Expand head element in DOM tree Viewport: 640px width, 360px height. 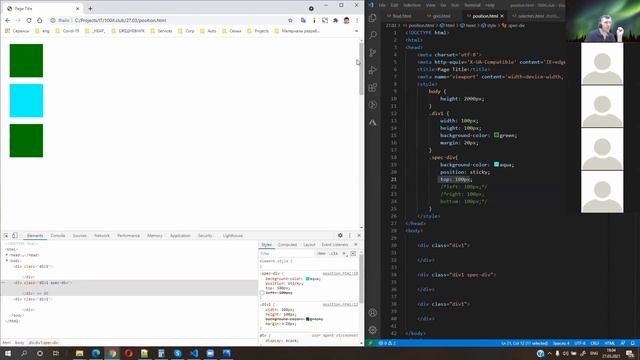click(x=7, y=255)
